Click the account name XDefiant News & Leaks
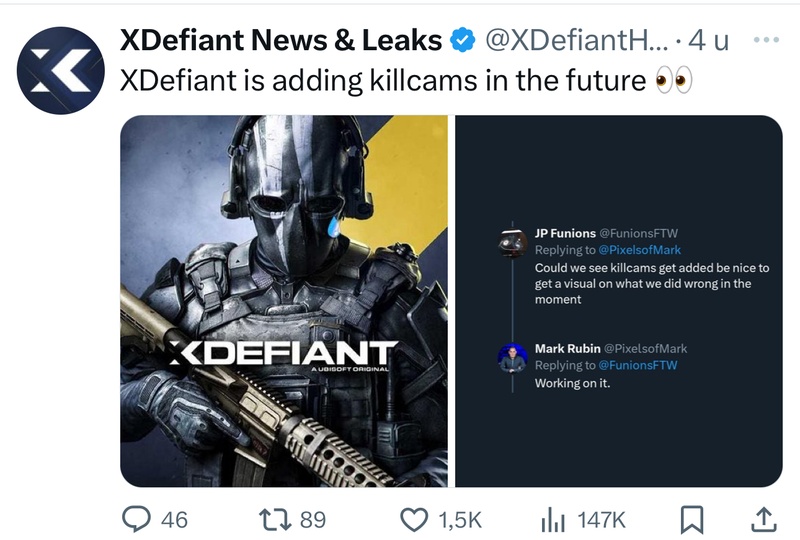This screenshot has height=540, width=800. (x=280, y=40)
